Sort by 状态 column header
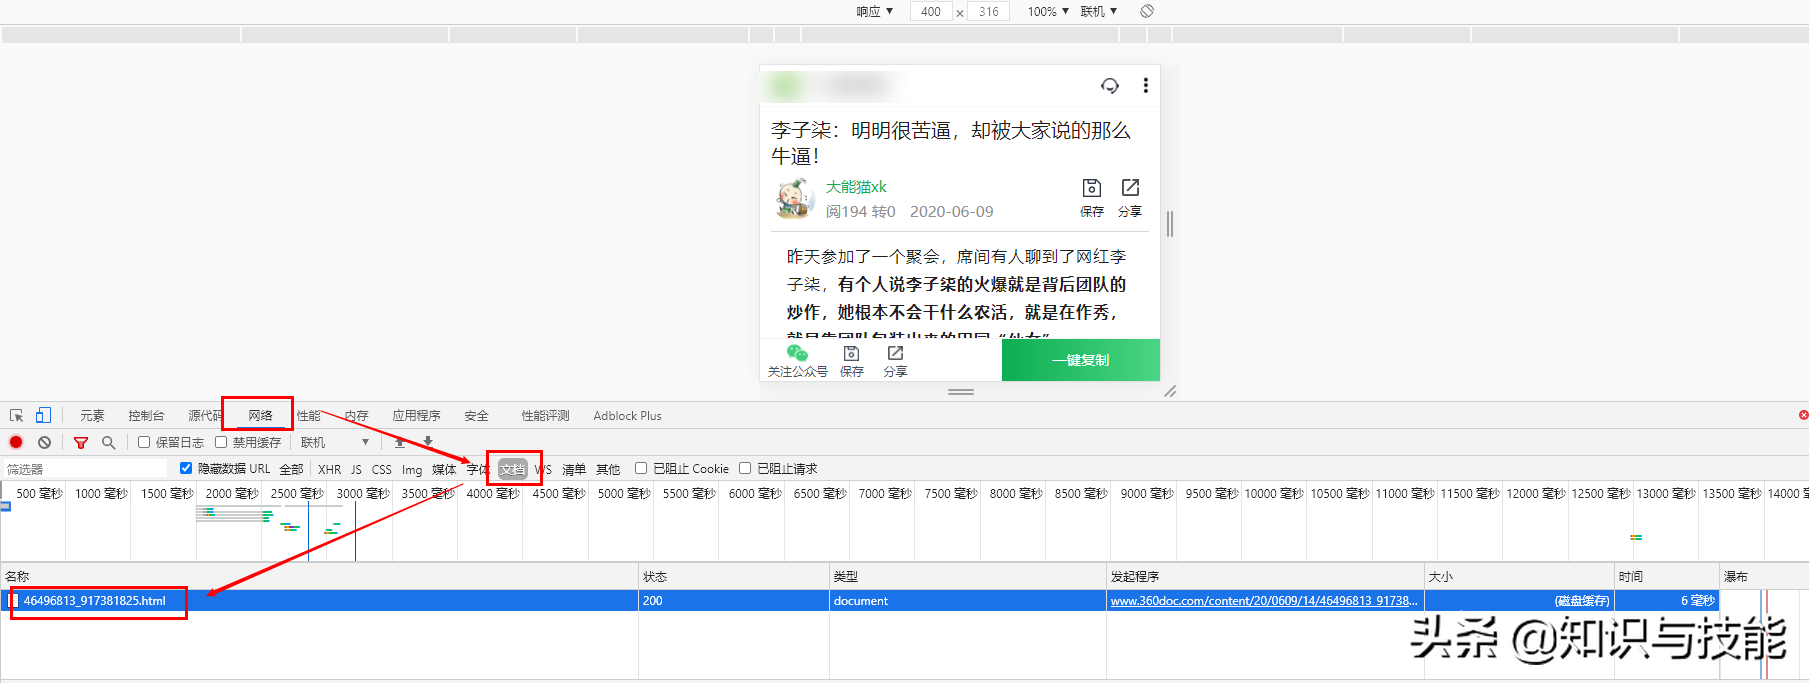 click(x=734, y=576)
